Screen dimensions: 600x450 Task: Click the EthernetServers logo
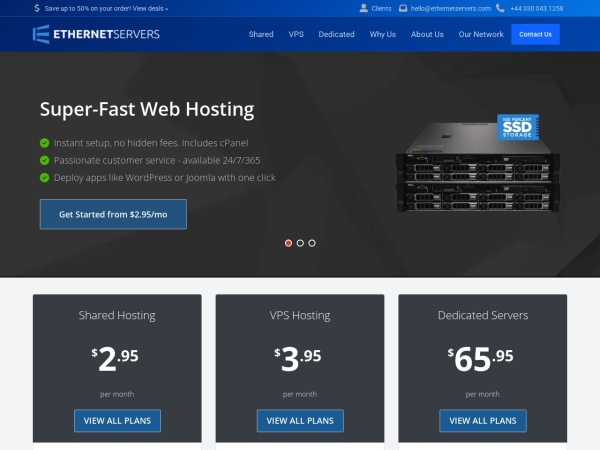coord(96,34)
